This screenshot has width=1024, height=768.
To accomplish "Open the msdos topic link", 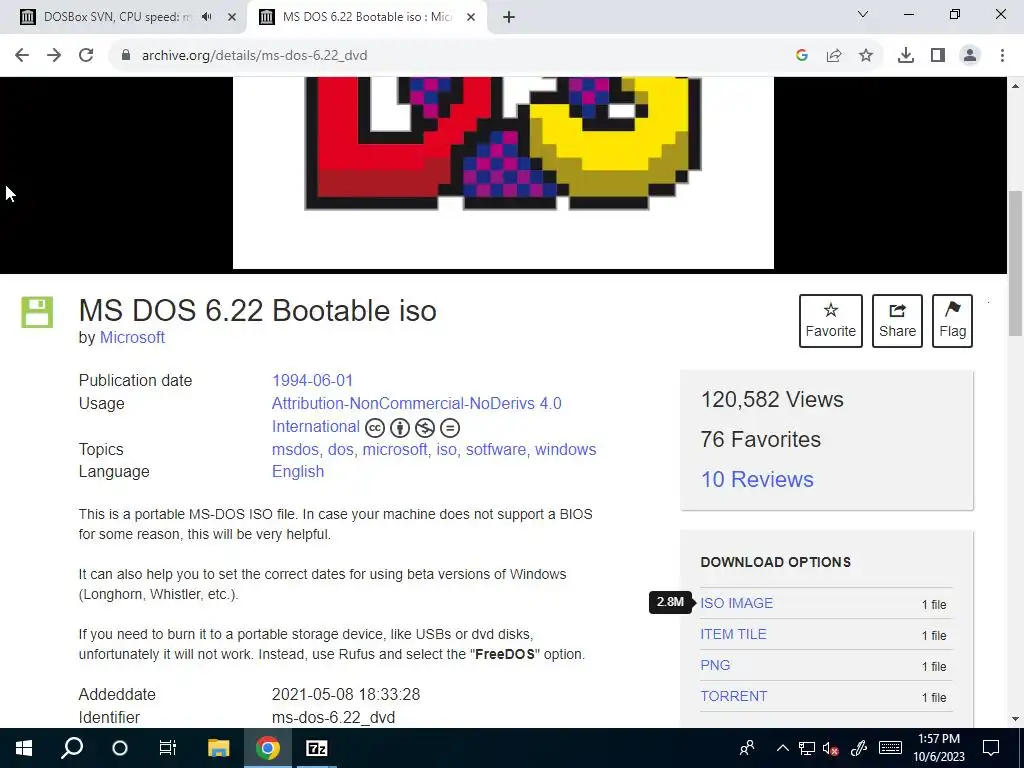I will [x=295, y=449].
